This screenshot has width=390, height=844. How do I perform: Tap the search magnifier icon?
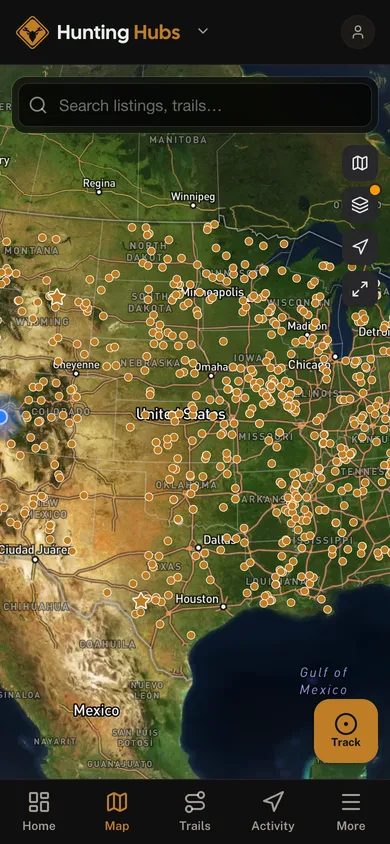pos(38,105)
